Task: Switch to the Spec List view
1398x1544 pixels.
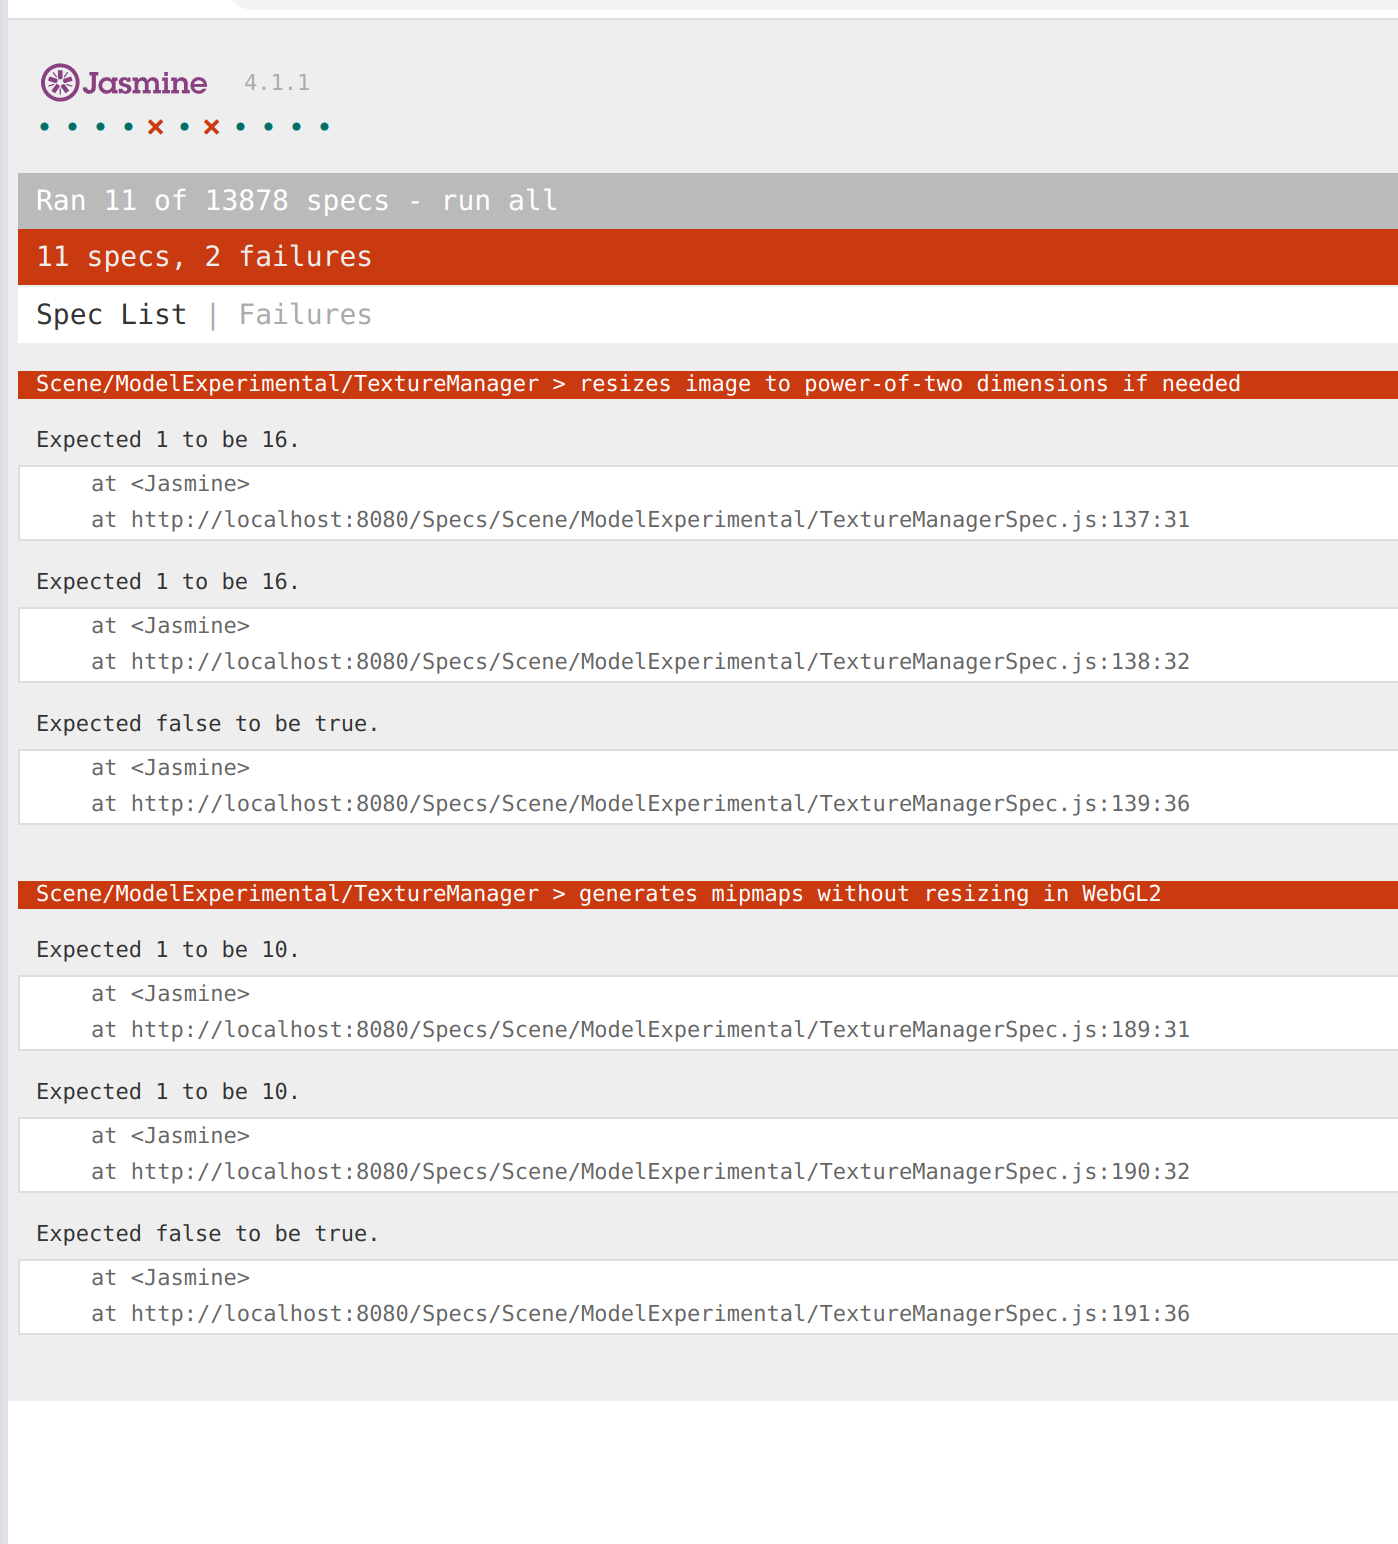Action: [111, 315]
